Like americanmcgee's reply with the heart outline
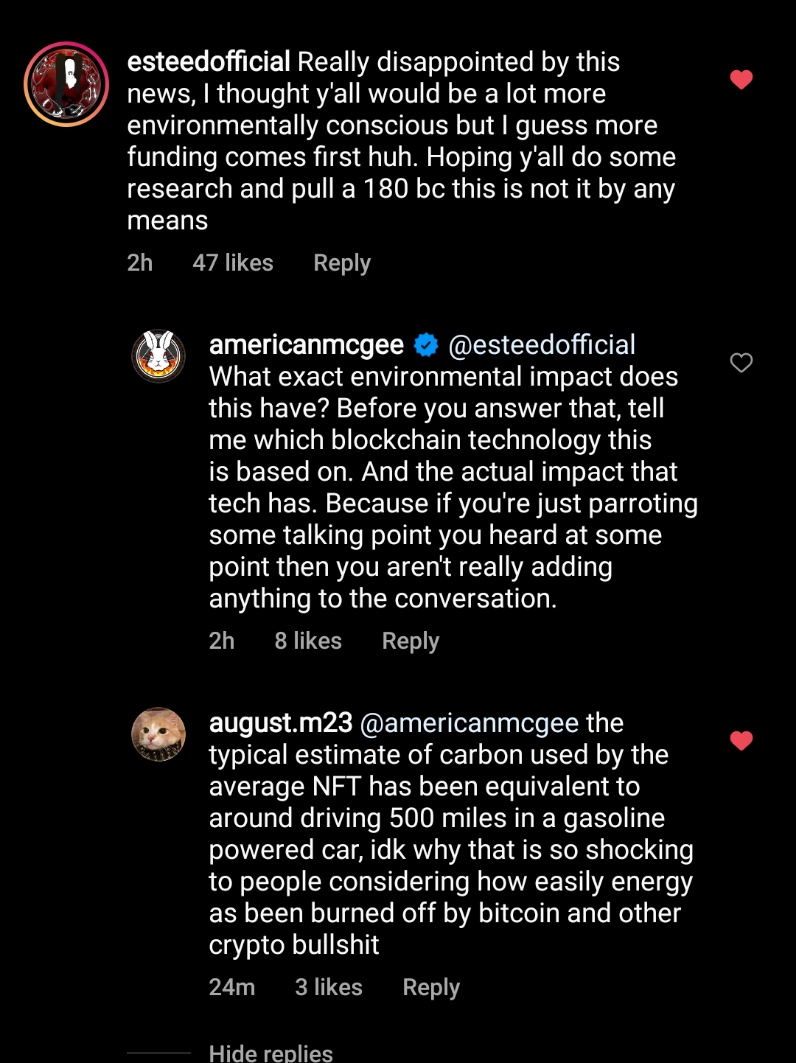The width and height of the screenshot is (796, 1063). click(741, 363)
